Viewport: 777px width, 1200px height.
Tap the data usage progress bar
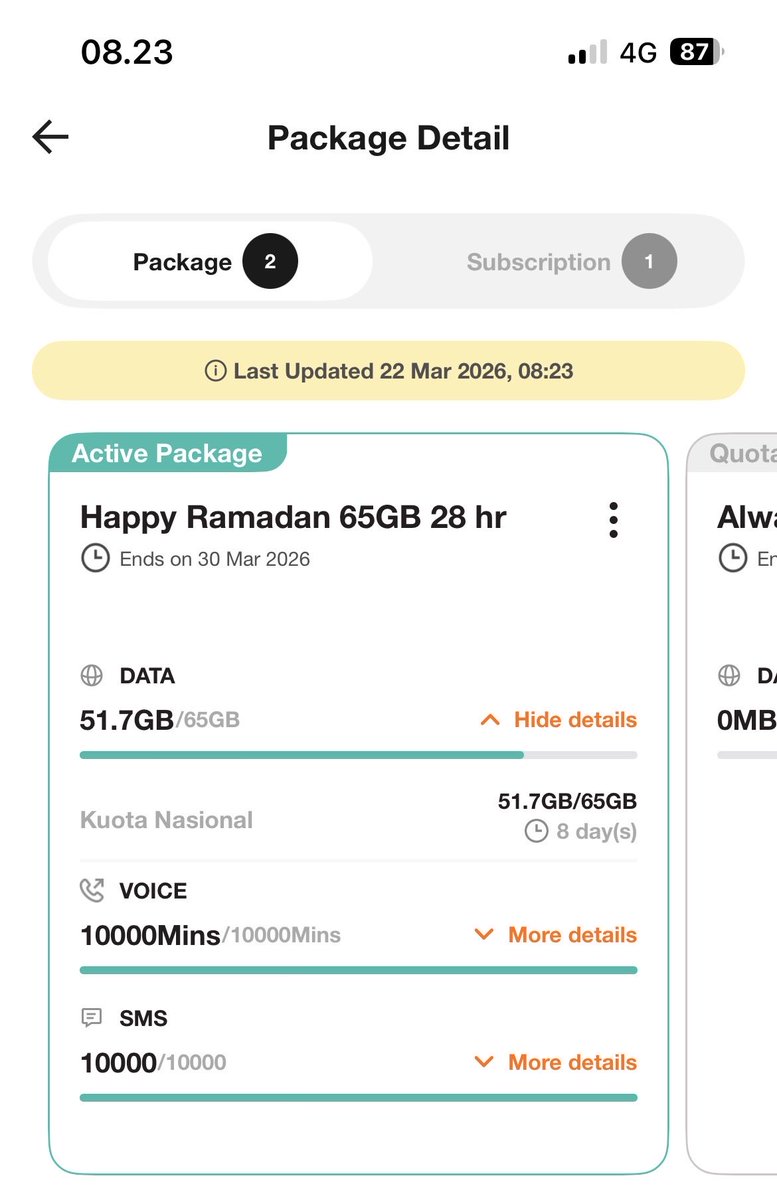coord(358,755)
